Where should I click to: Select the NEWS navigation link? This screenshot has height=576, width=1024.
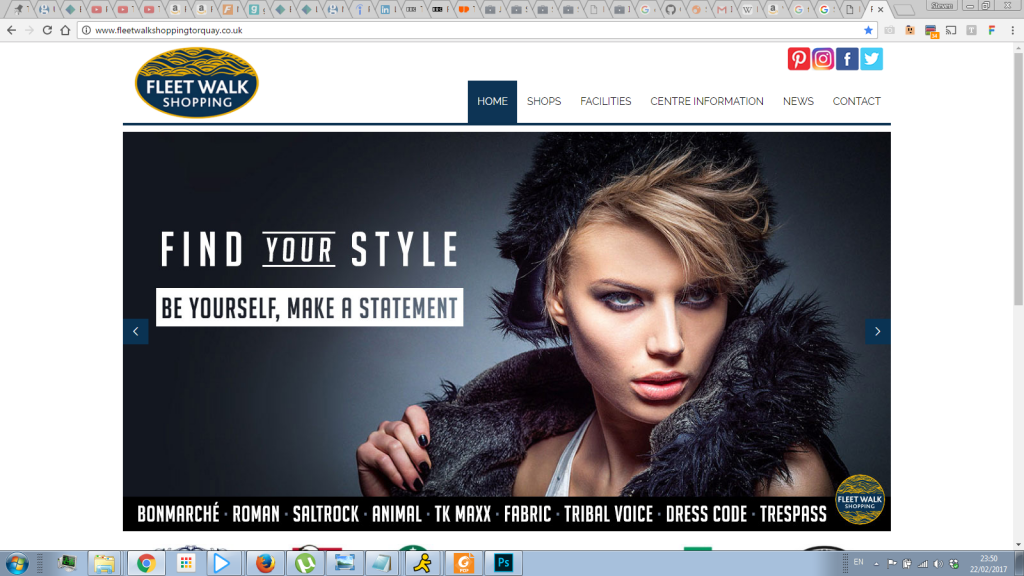click(x=798, y=101)
